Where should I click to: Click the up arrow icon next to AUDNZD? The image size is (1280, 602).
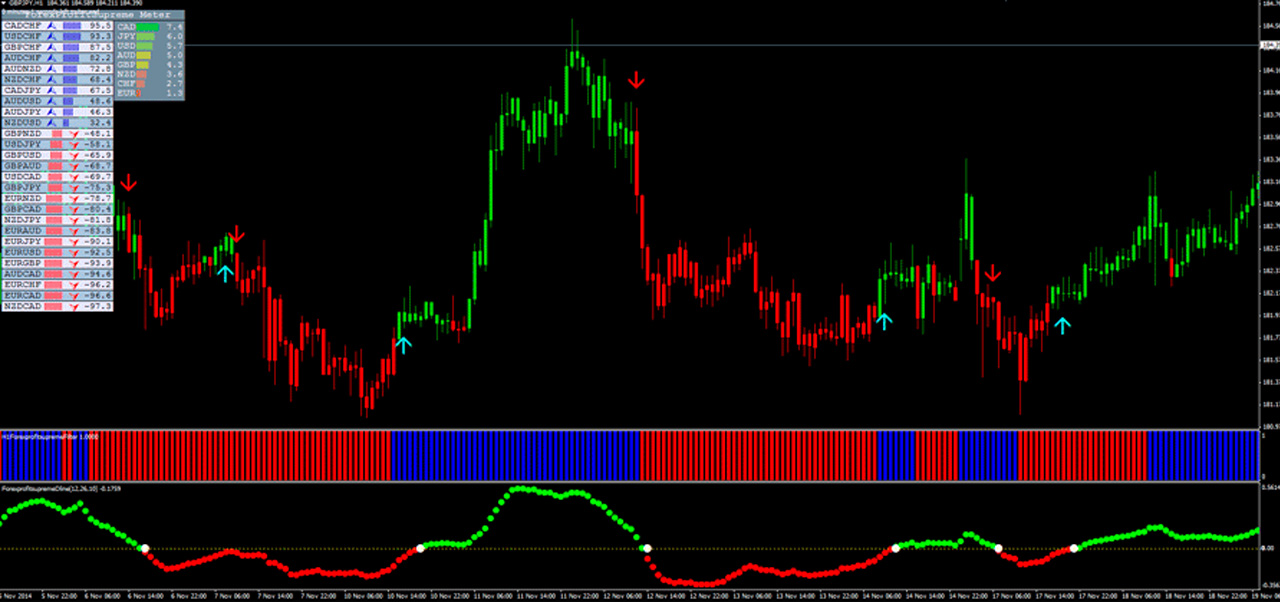click(54, 69)
